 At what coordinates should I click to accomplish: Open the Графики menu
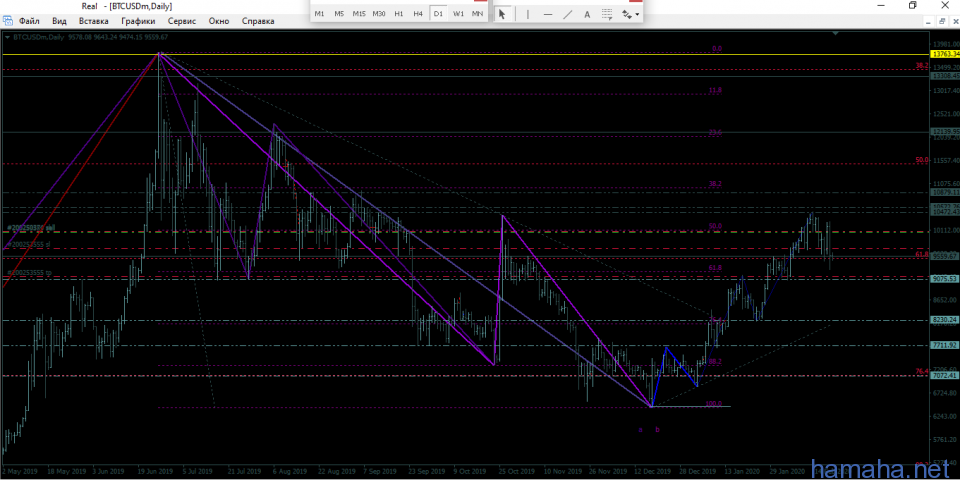(x=138, y=21)
